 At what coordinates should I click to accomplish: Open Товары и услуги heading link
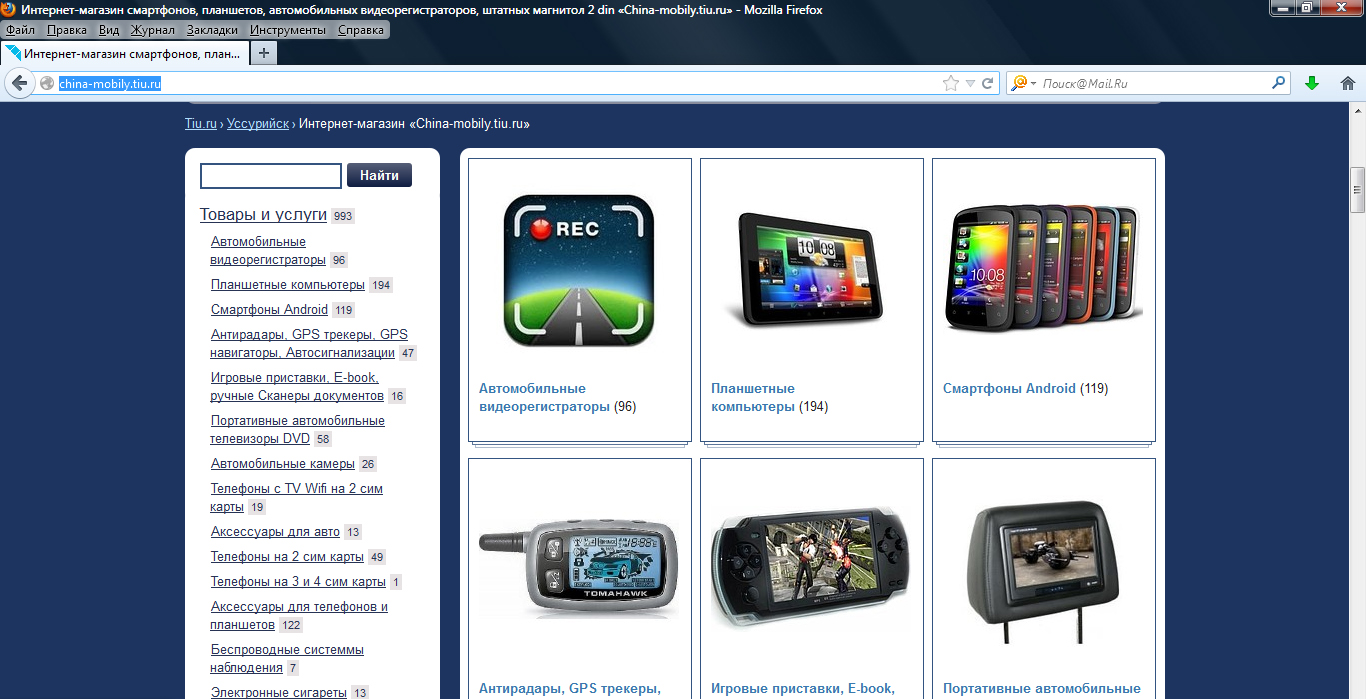coord(263,215)
